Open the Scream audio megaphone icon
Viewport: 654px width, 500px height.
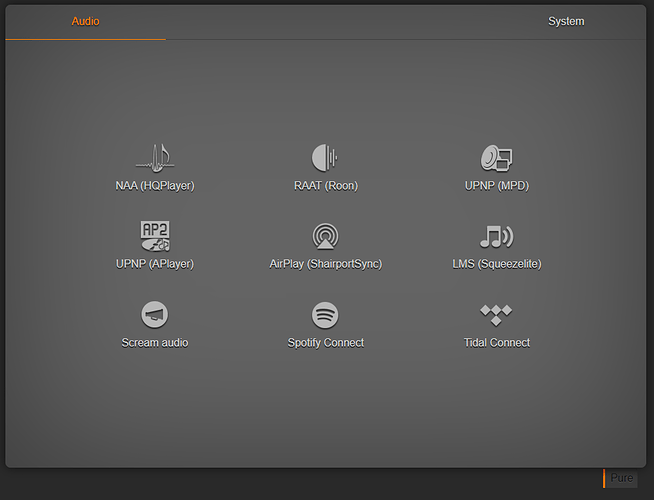tap(155, 314)
